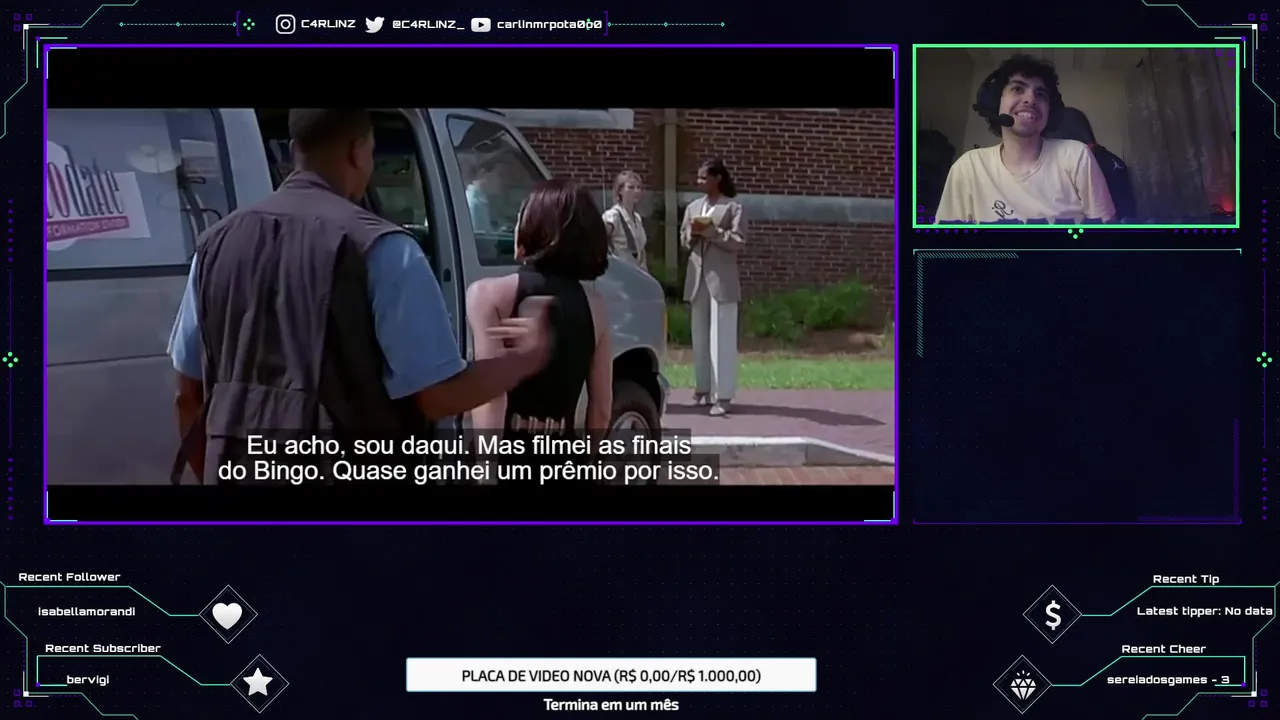Click the sereladosgames - 3 cheer entry

[x=1168, y=680]
